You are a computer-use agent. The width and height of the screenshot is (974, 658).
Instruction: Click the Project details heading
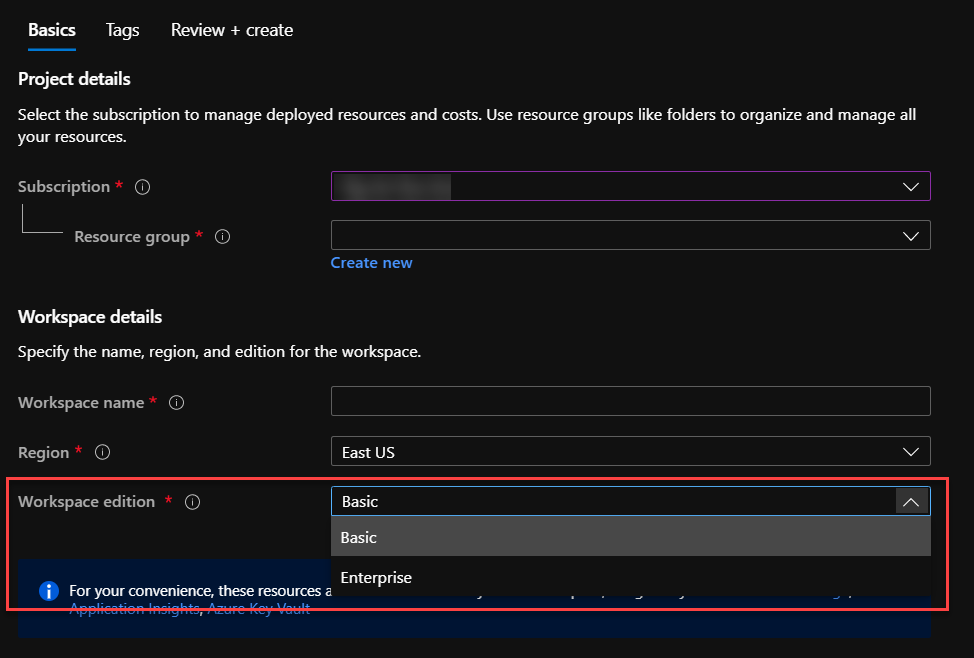click(74, 80)
